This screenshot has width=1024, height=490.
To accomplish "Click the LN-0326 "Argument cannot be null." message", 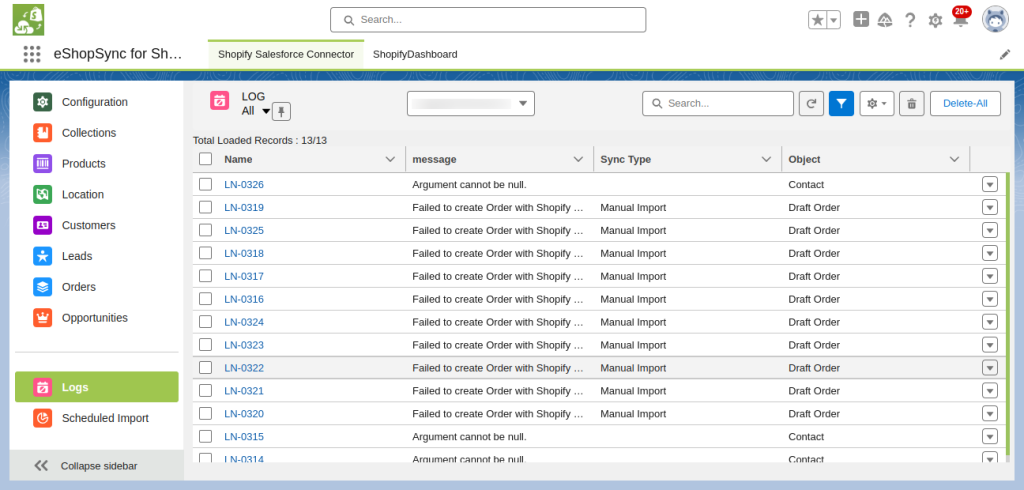I will (469, 185).
